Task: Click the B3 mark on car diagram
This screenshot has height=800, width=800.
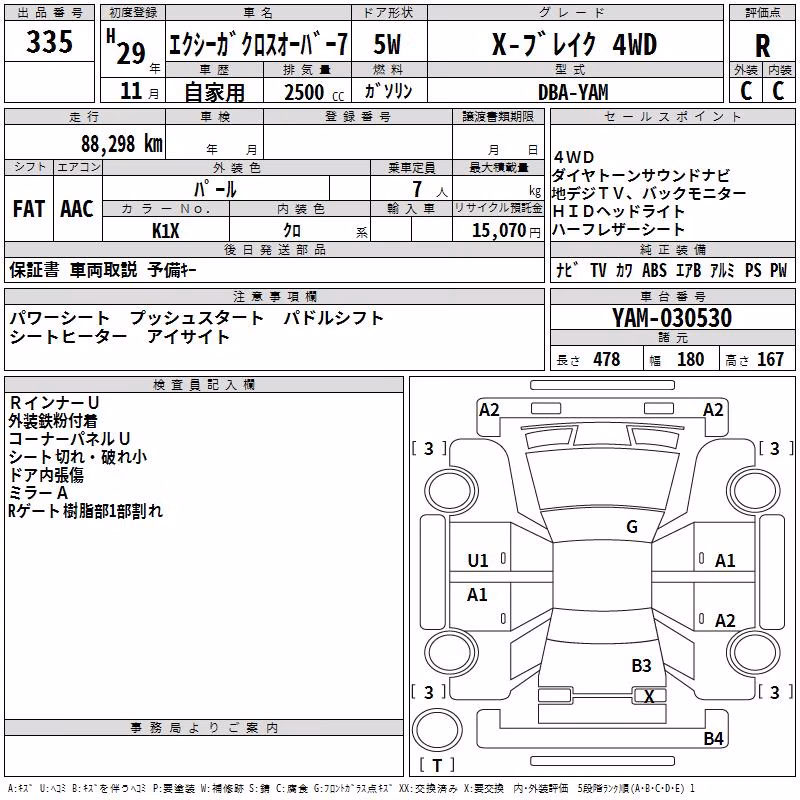Action: [x=641, y=665]
